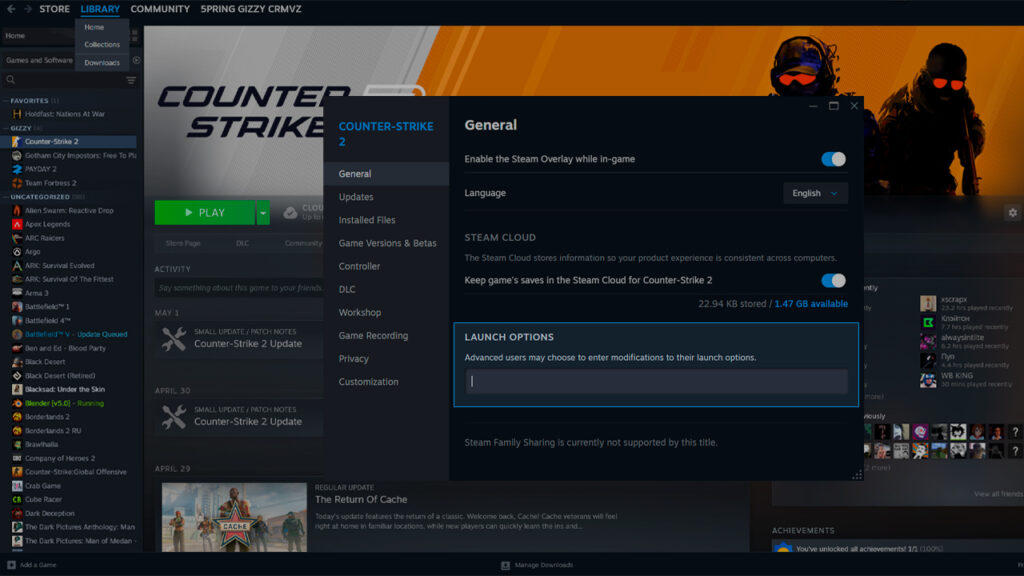The height and width of the screenshot is (576, 1024).
Task: Open the LIBRARY menu
Action: (x=100, y=9)
